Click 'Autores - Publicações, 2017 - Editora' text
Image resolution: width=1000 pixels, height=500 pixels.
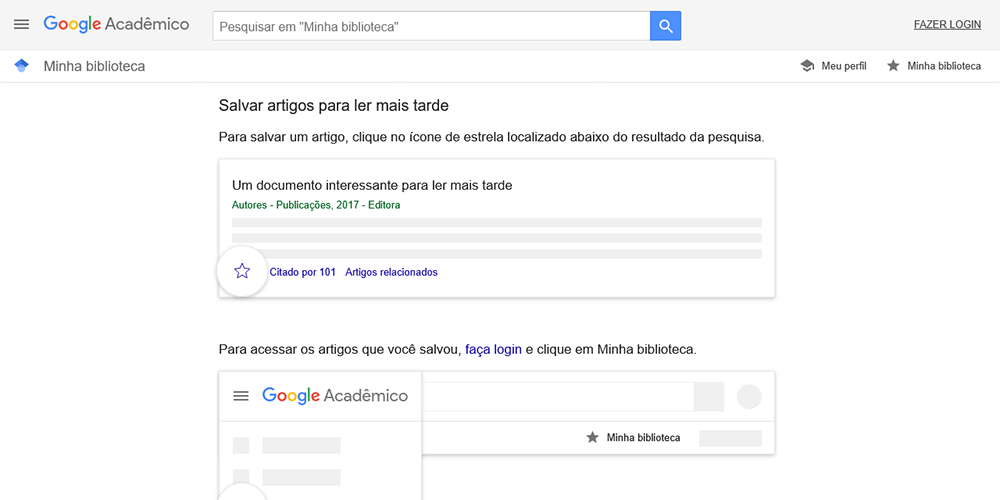pos(316,205)
